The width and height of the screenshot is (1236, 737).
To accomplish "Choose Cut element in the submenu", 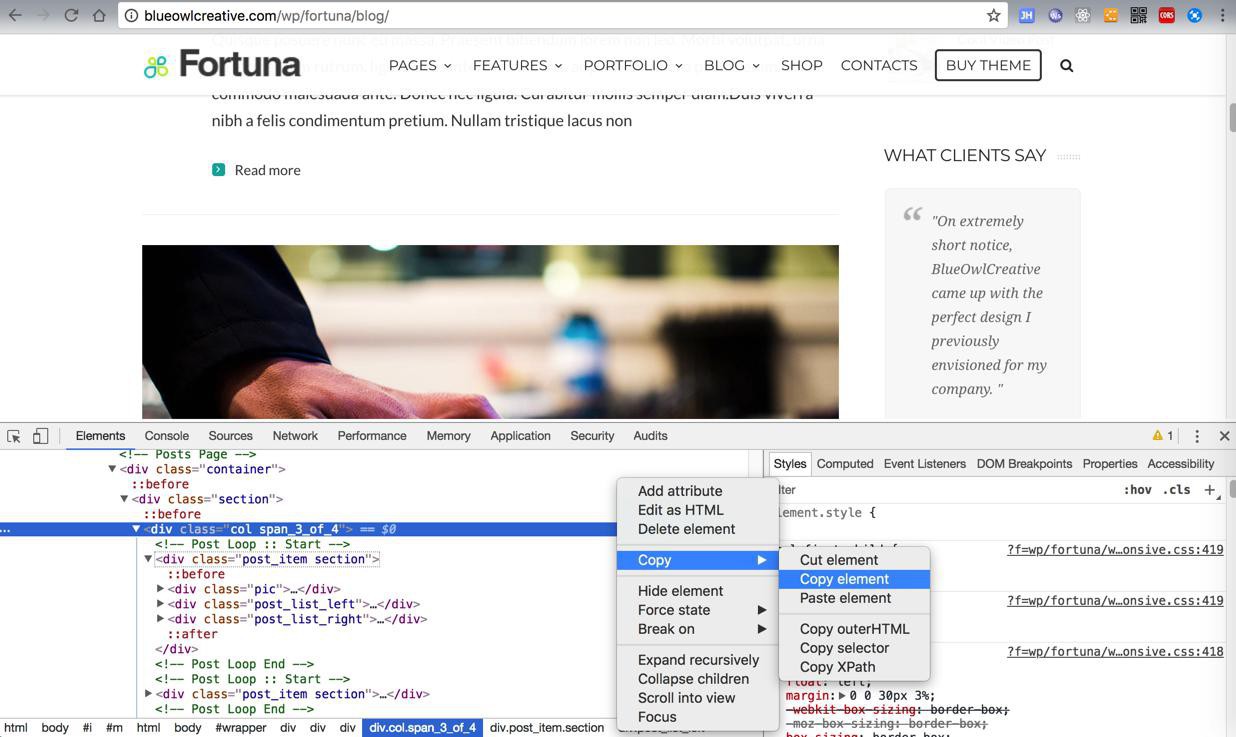I will (x=854, y=560).
